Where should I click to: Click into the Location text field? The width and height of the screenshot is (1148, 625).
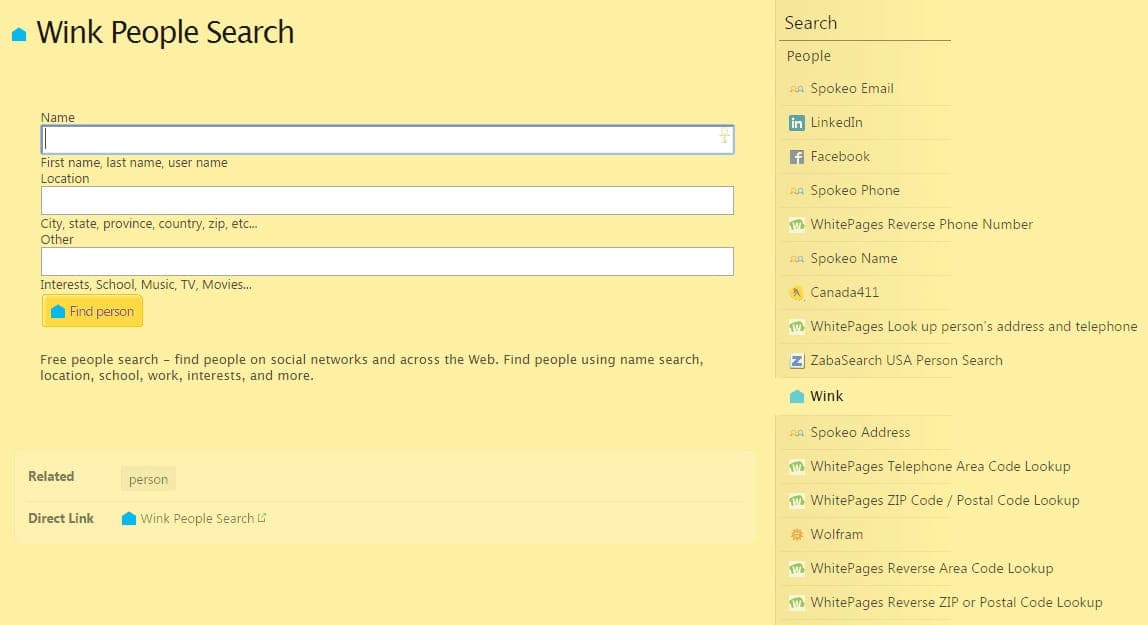[x=387, y=200]
